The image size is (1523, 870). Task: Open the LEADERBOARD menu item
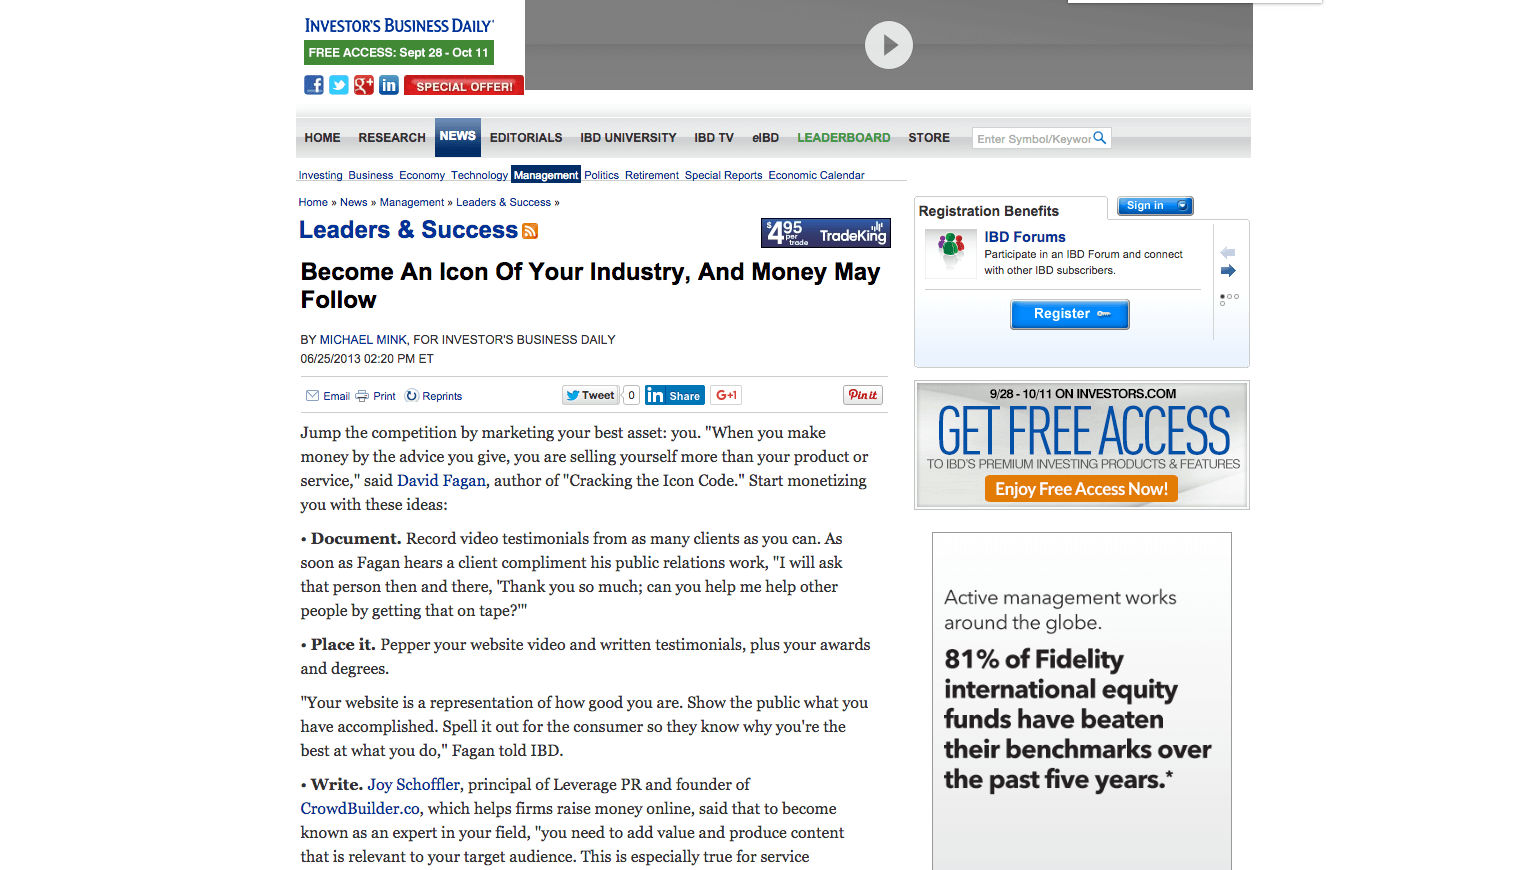pyautogui.click(x=843, y=138)
